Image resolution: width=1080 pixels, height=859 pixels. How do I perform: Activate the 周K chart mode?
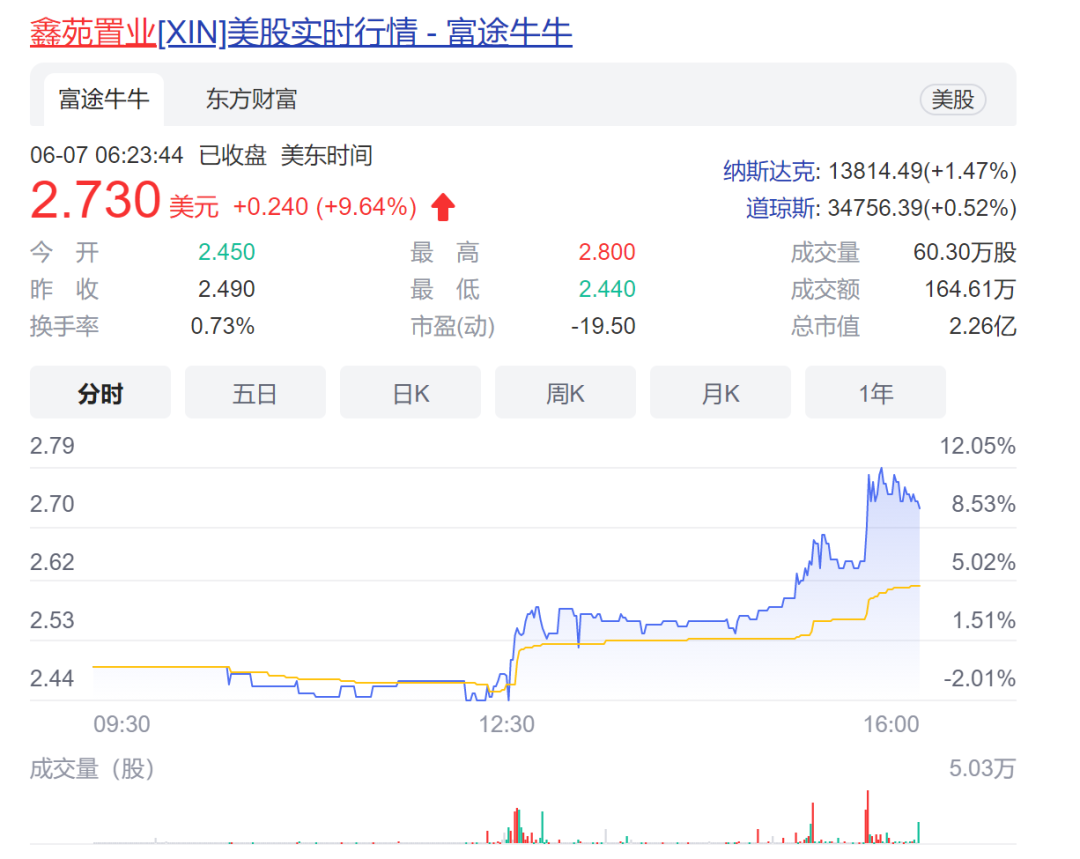click(565, 393)
